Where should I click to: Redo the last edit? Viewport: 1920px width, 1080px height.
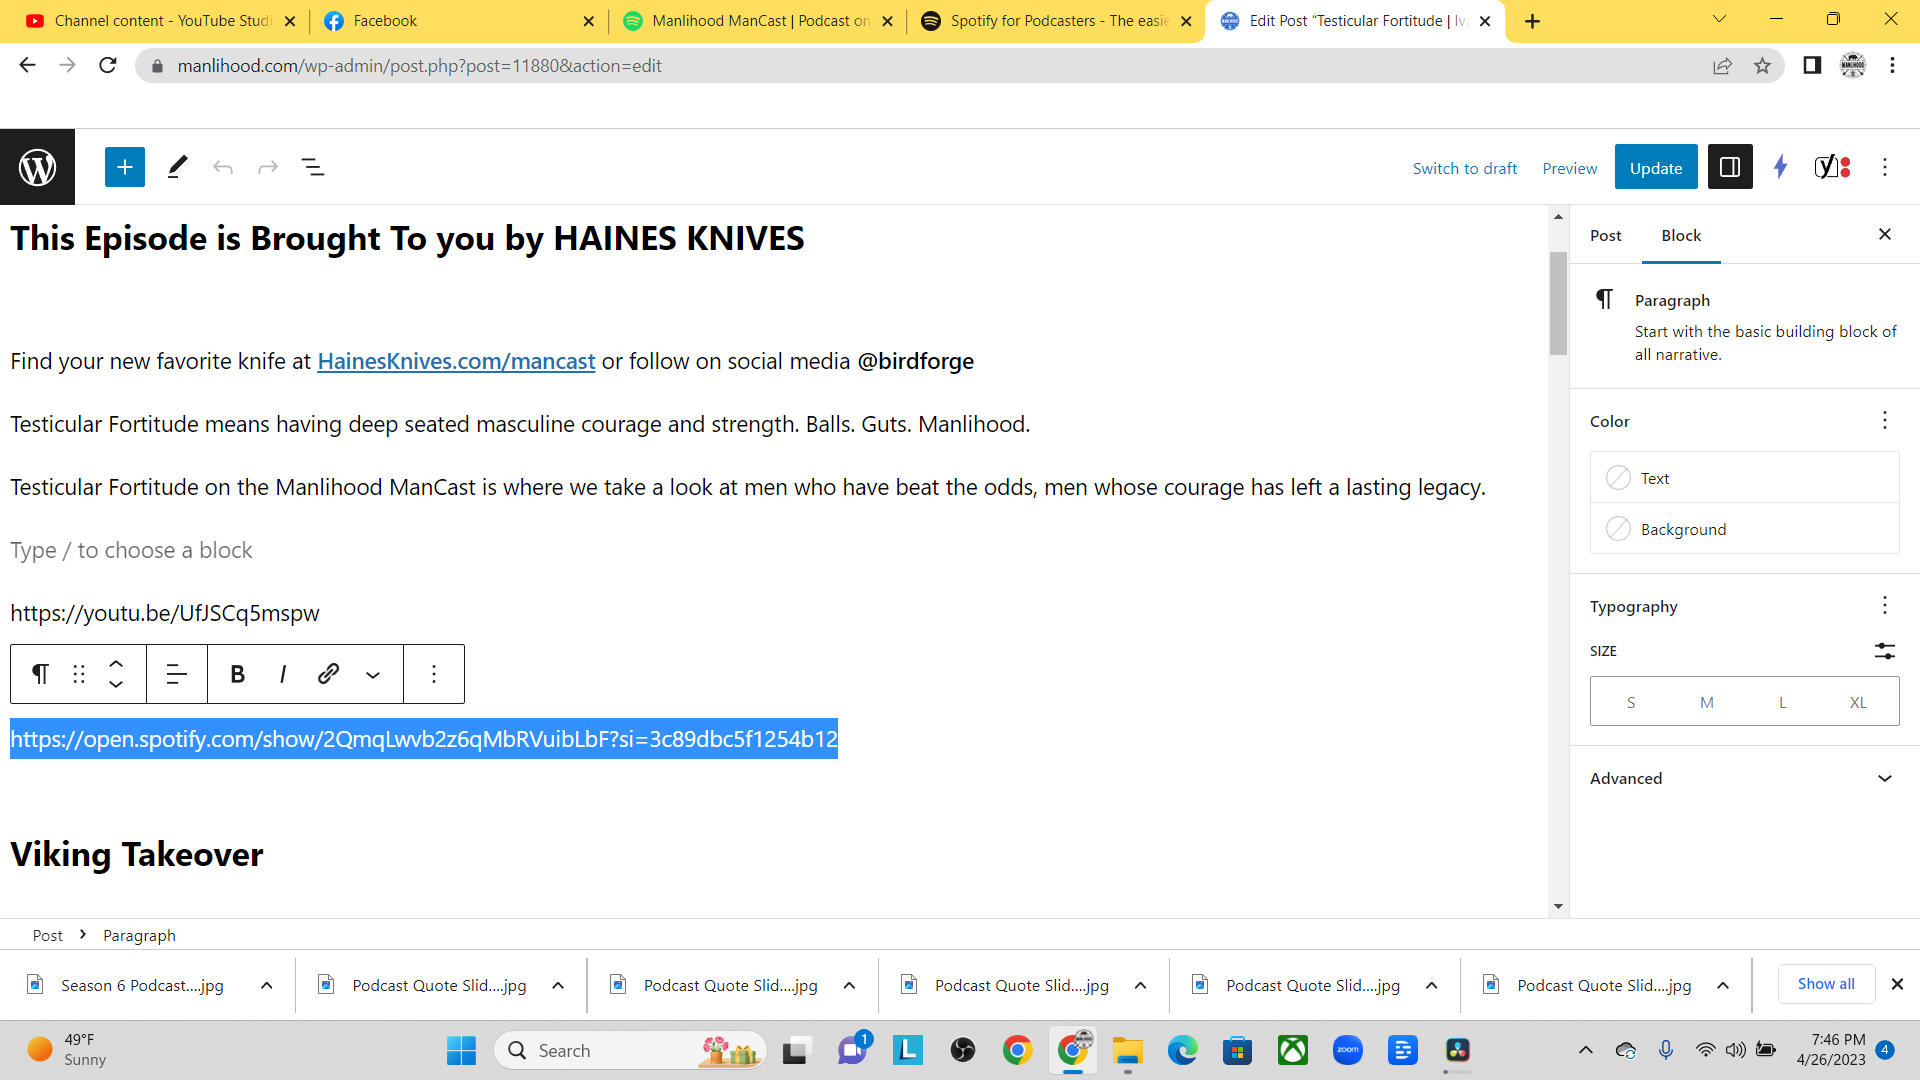[268, 167]
